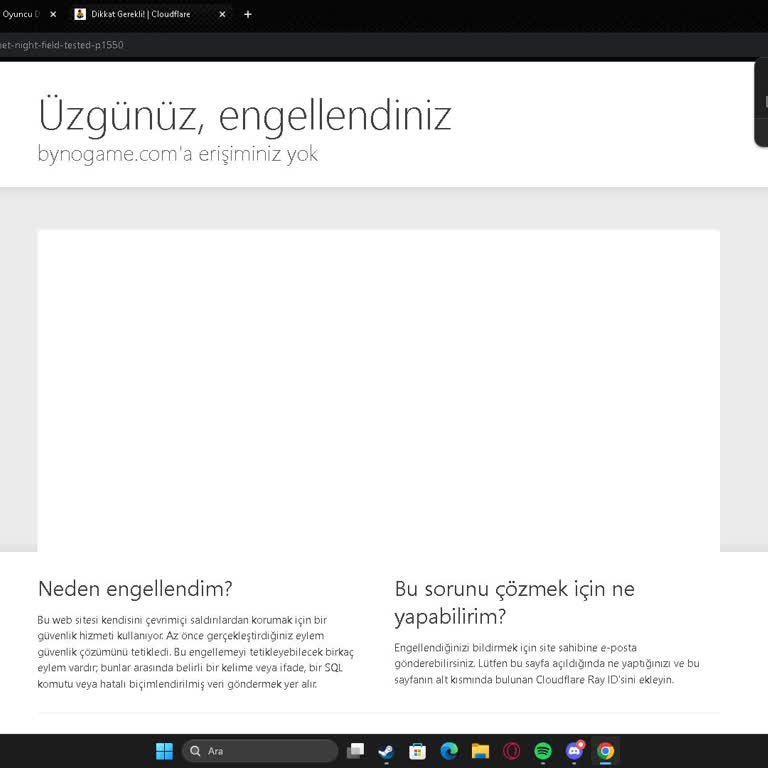
Task: Close the Oyuncu tab
Action: (x=53, y=14)
